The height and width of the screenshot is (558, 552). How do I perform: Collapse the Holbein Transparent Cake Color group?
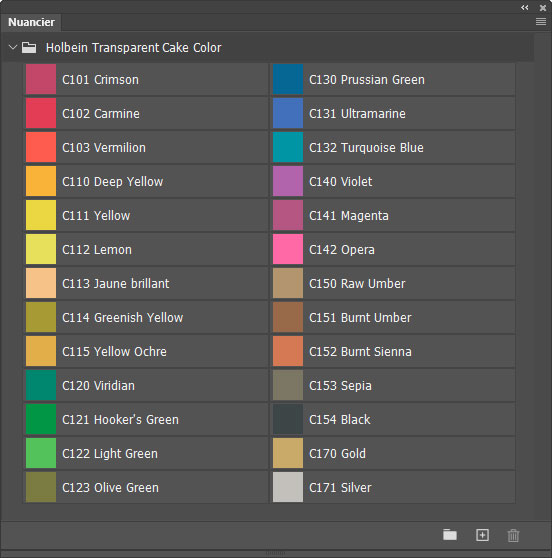pos(13,47)
